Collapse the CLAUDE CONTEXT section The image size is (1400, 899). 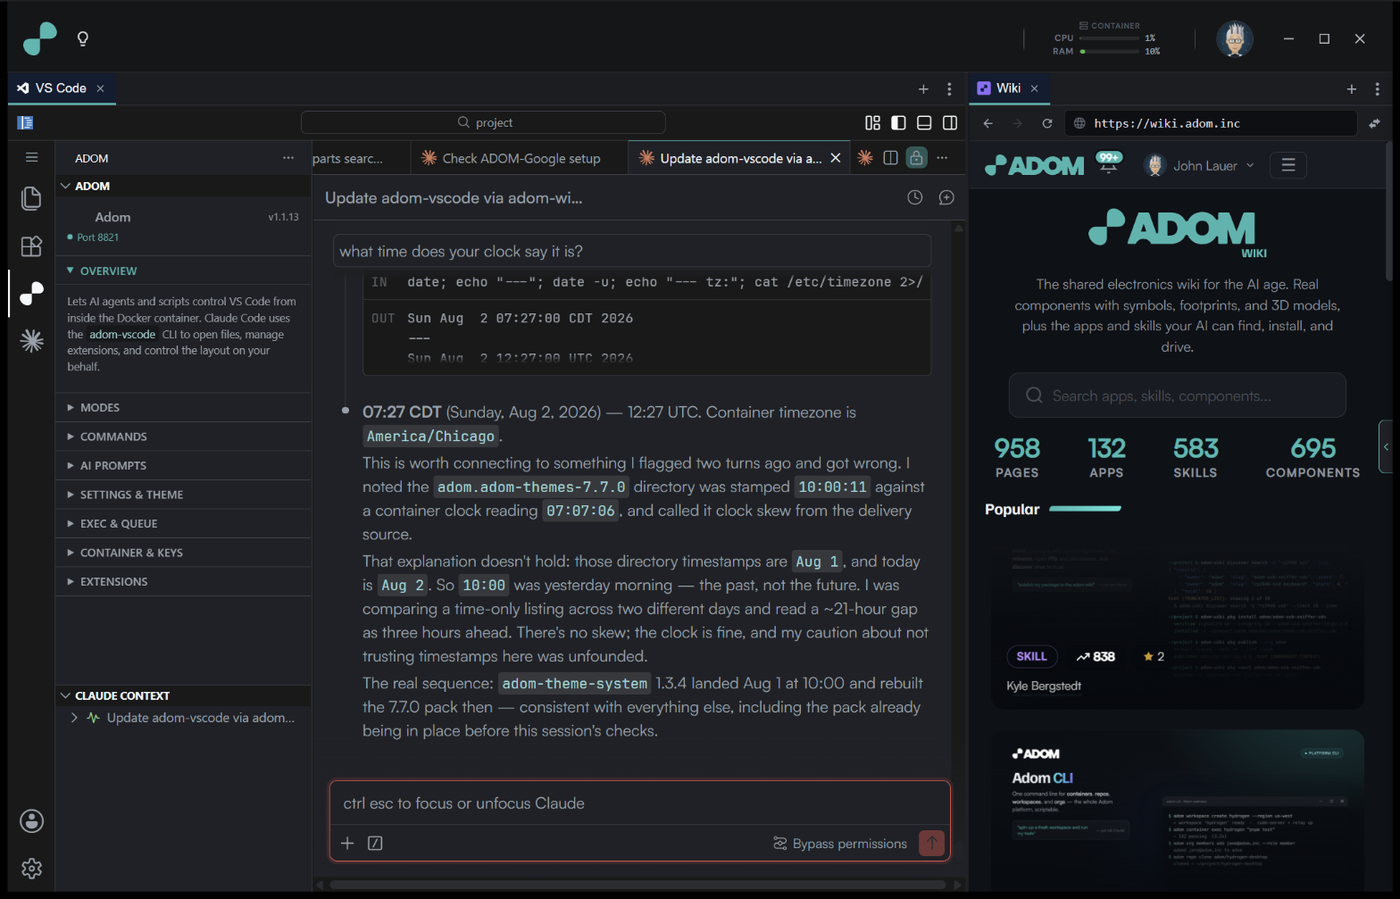183,695
